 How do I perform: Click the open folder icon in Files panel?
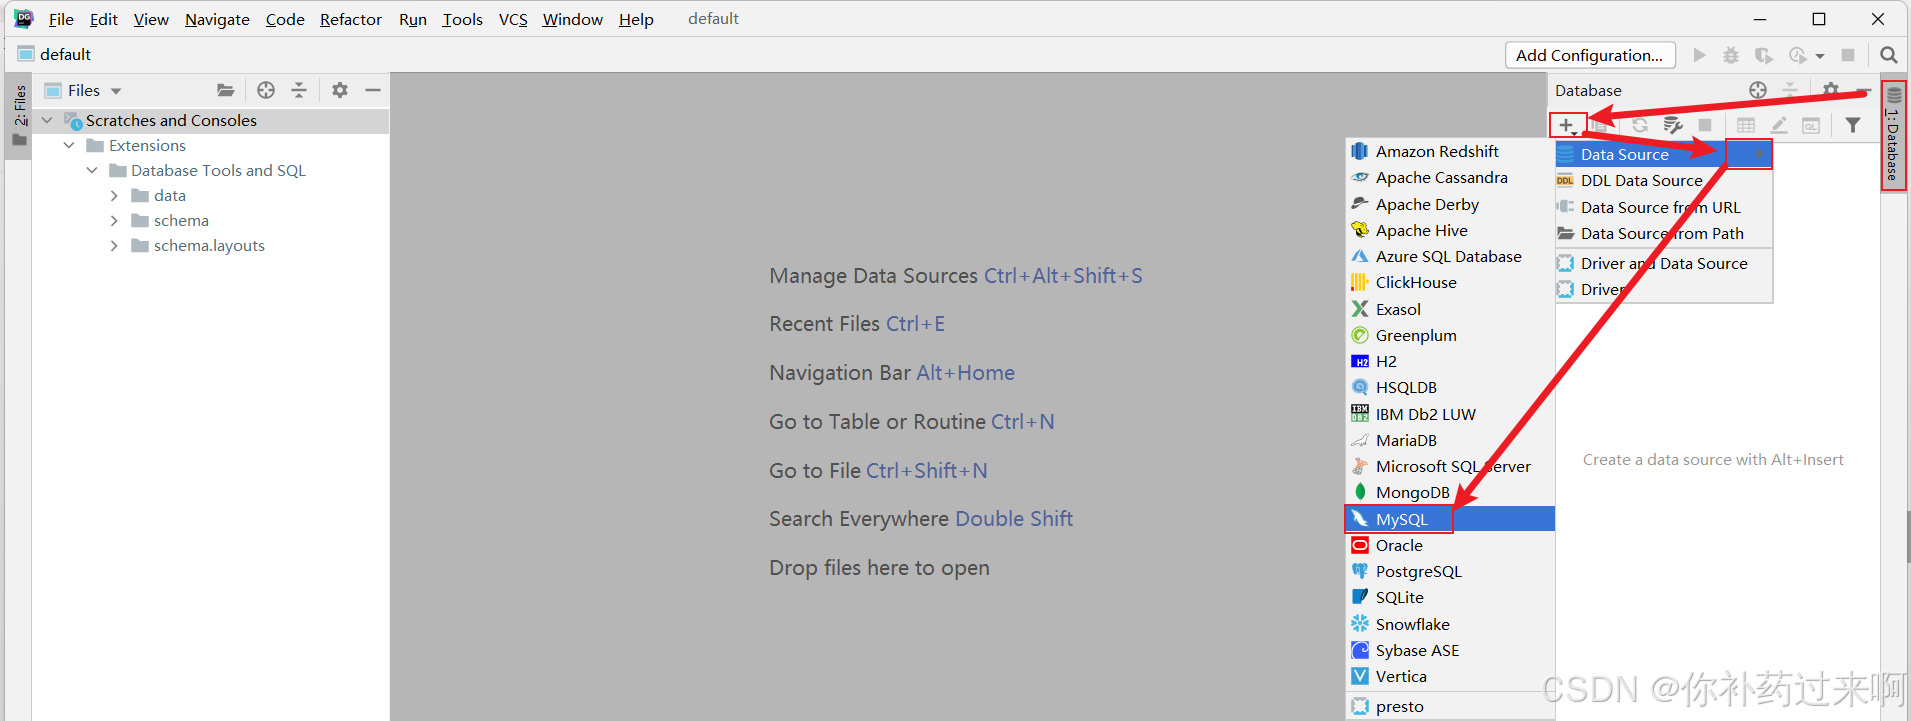click(226, 90)
